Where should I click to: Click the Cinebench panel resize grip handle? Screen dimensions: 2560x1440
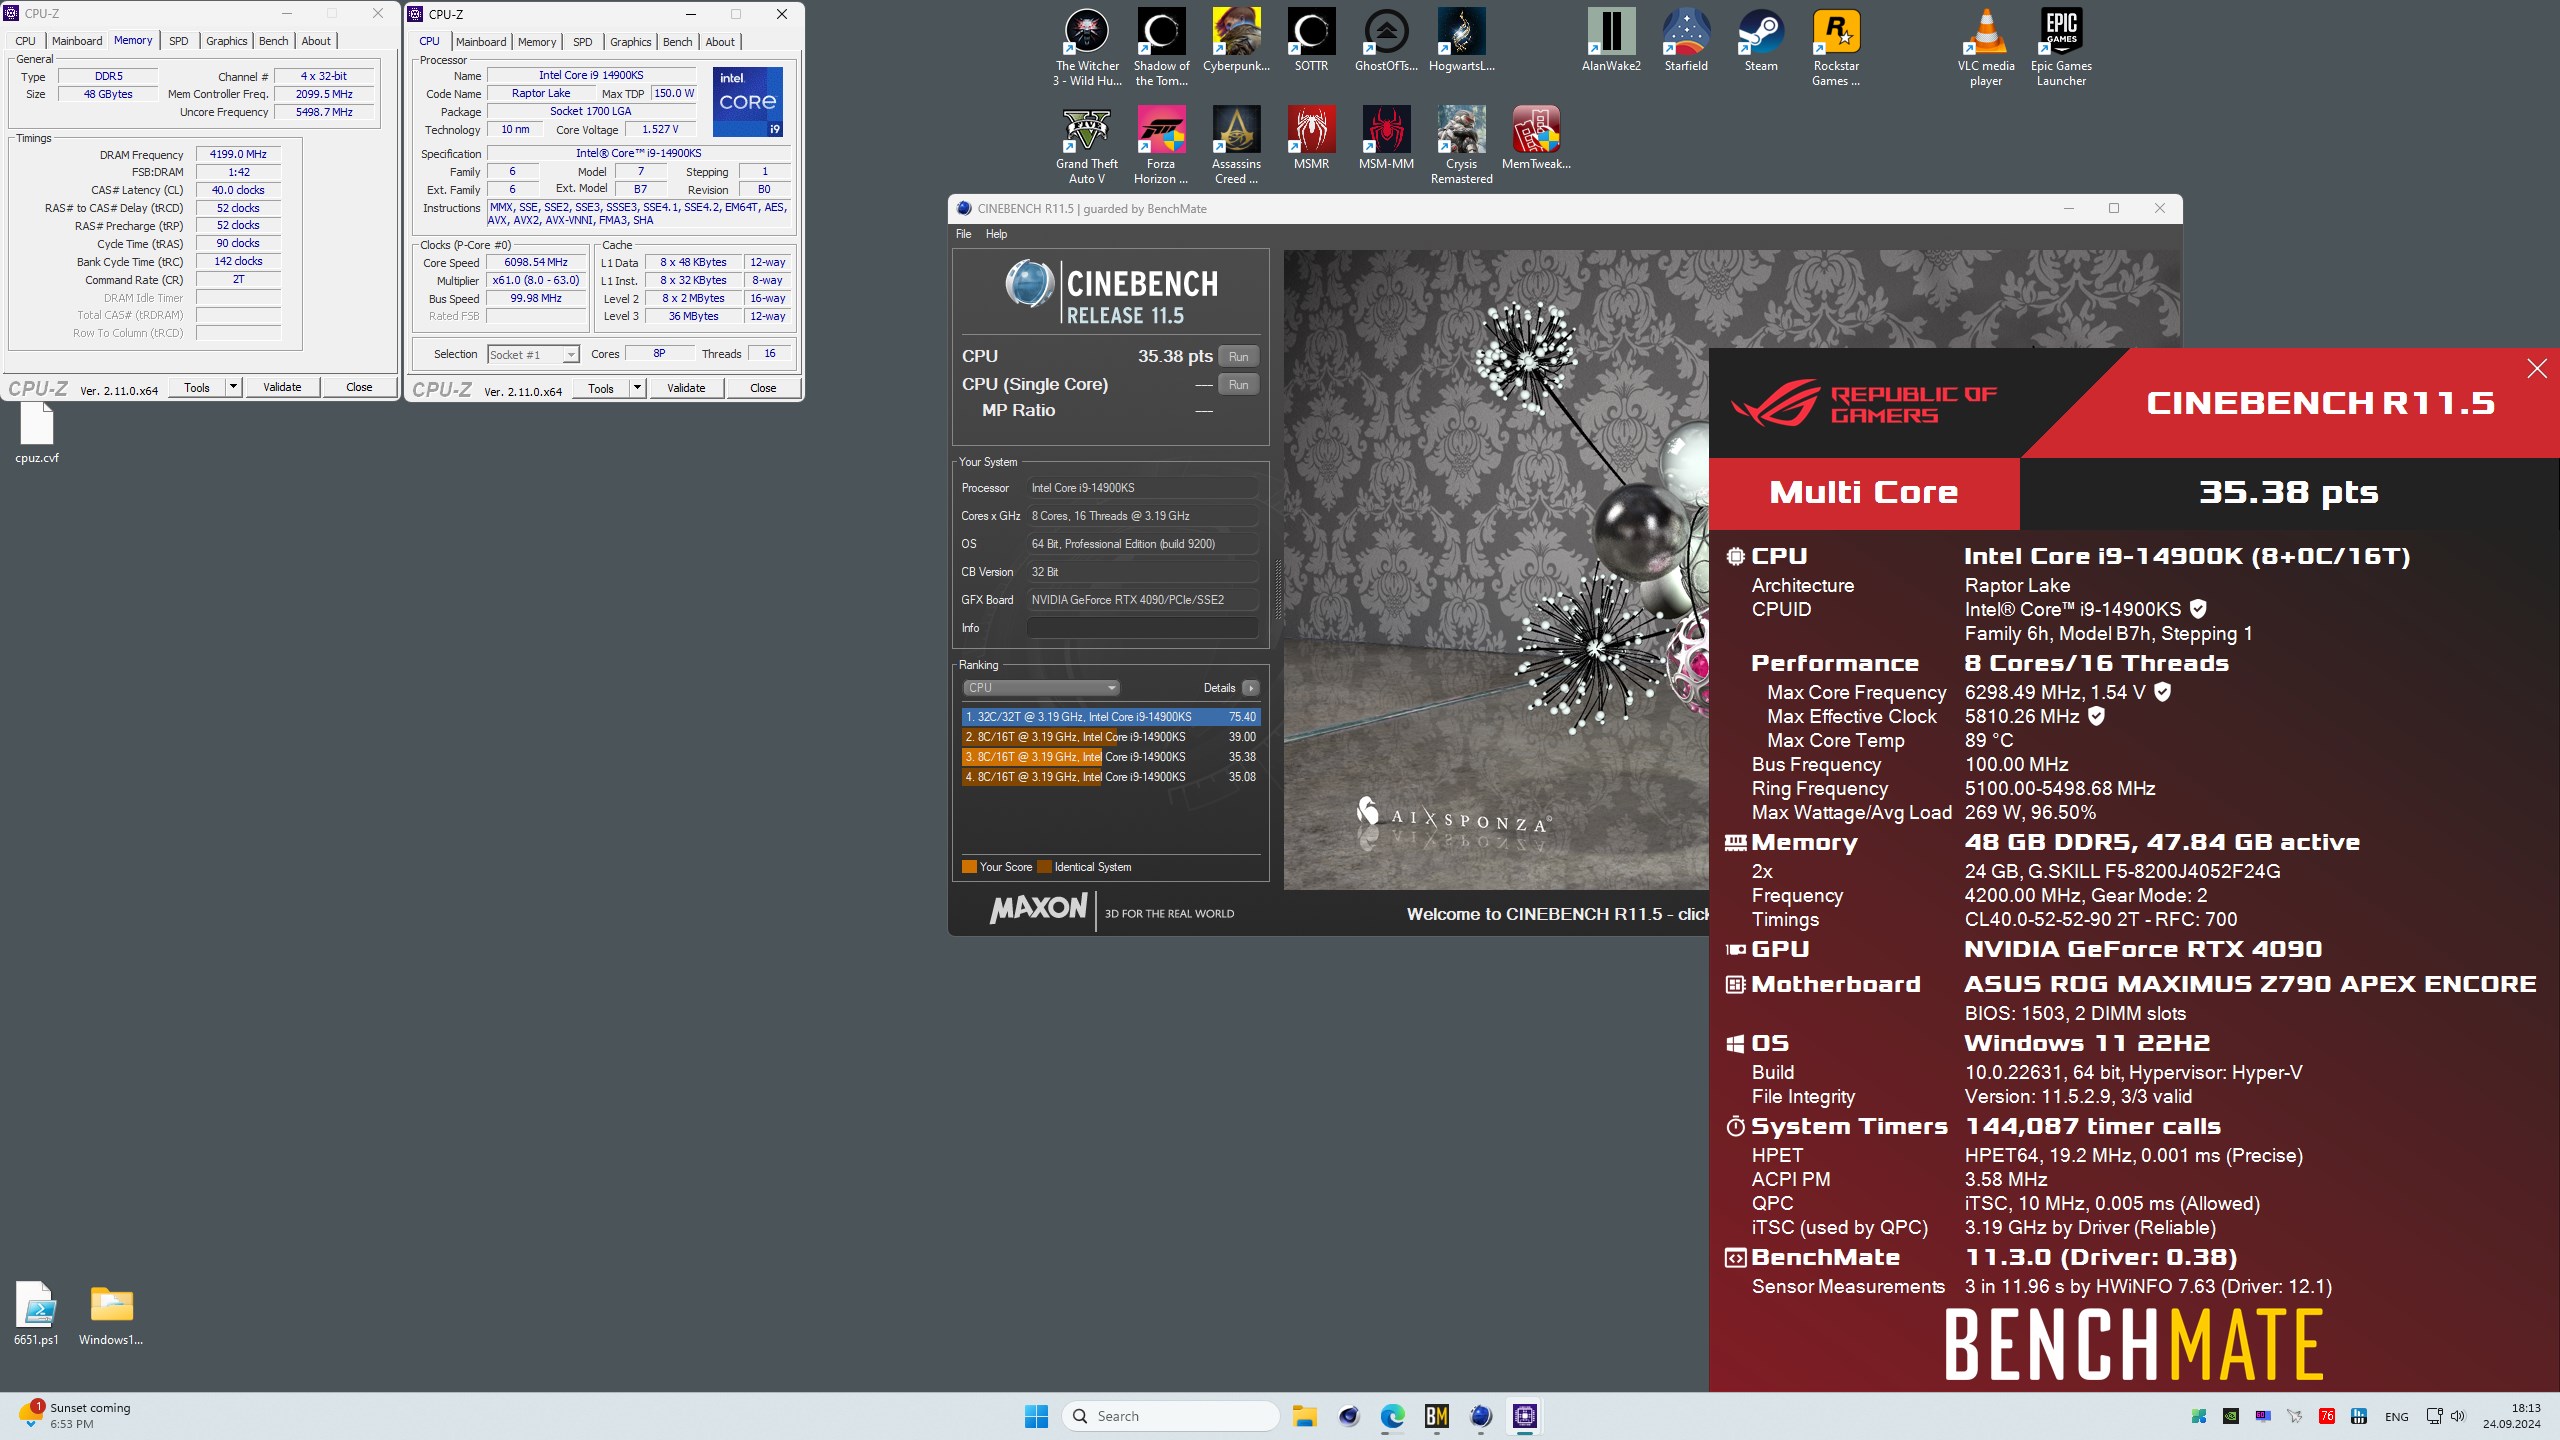(1277, 589)
